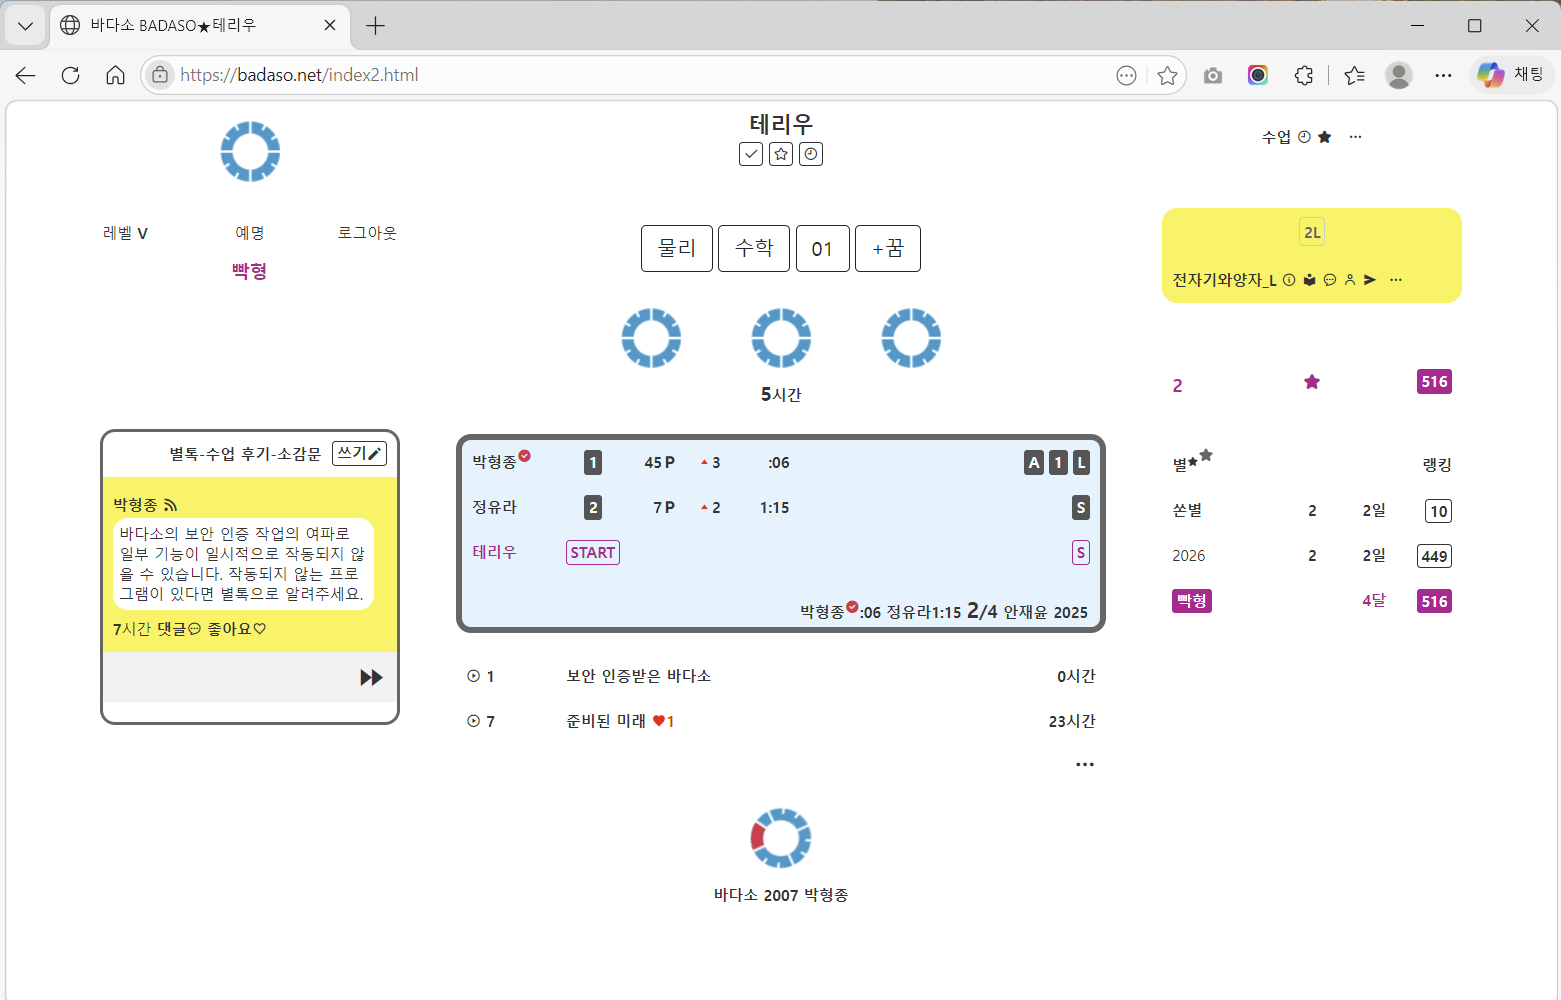Like the post with 좋아요 heart
This screenshot has height=1000, width=1561.
[x=237, y=629]
